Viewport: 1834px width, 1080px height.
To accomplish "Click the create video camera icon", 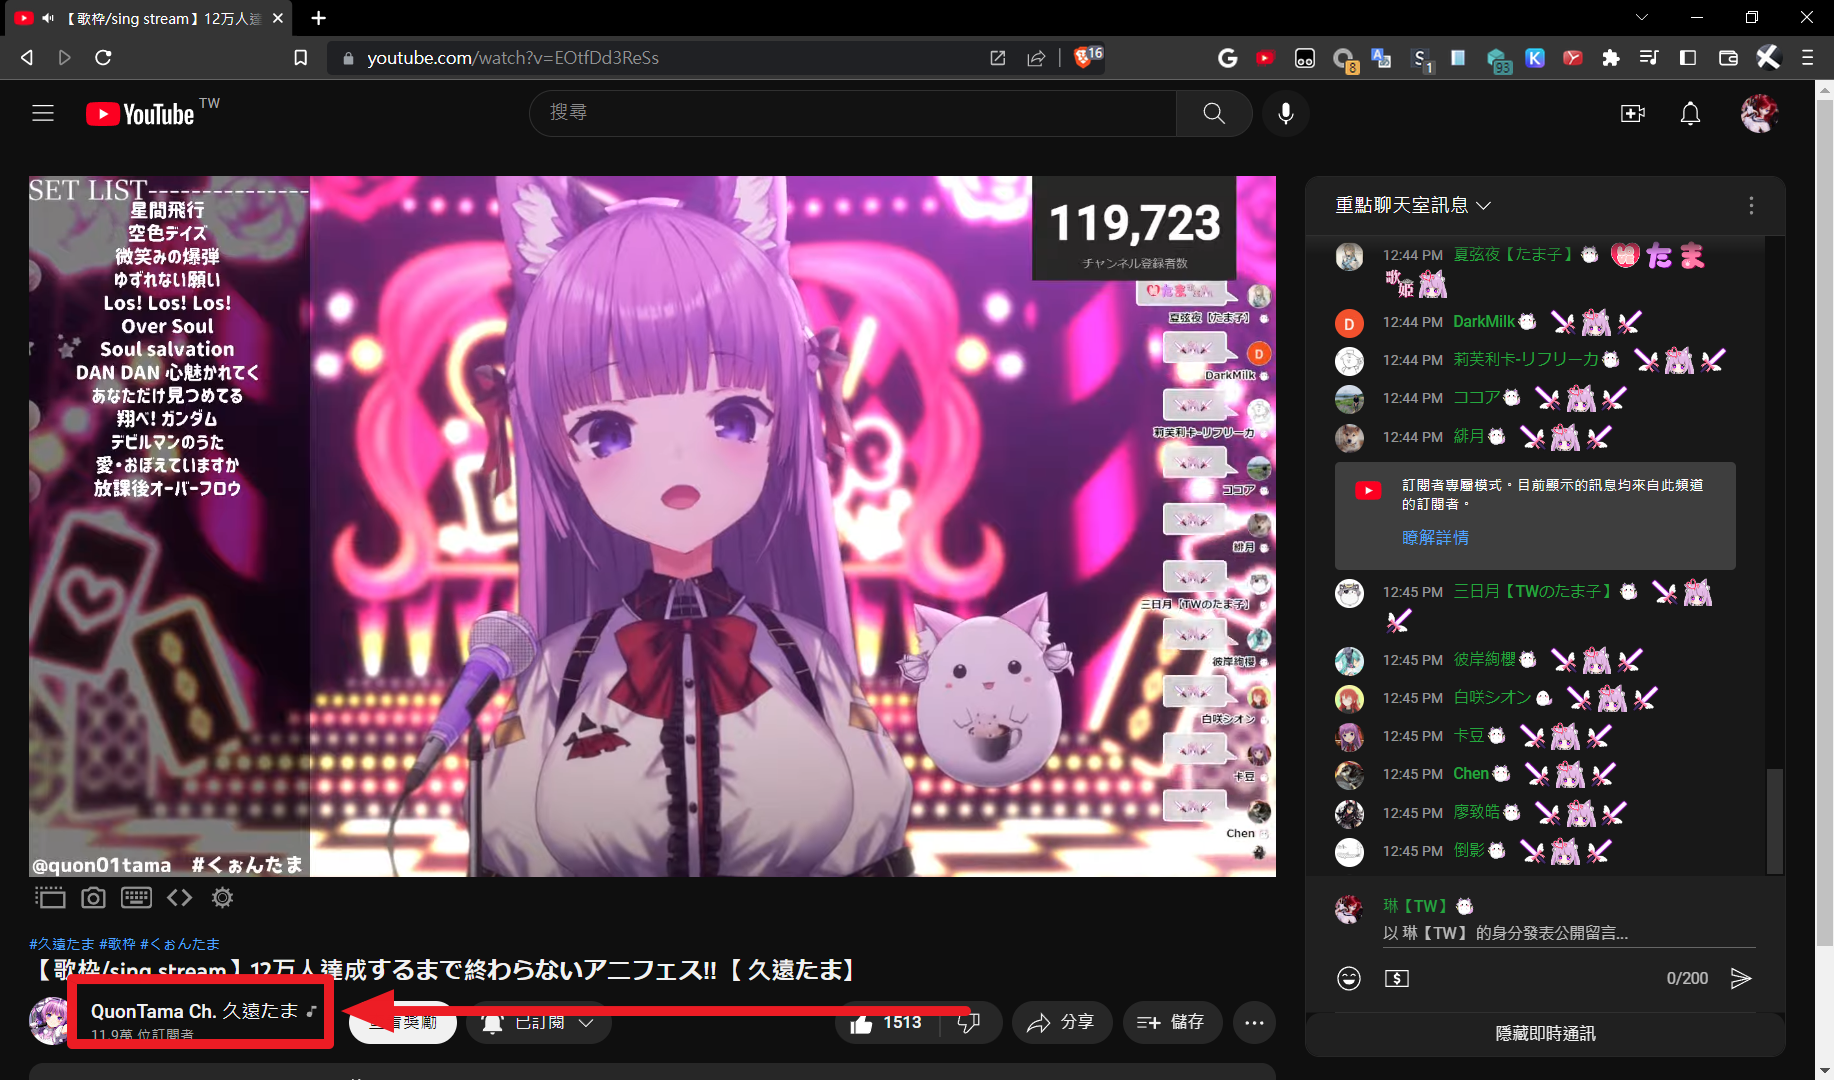I will click(1632, 114).
